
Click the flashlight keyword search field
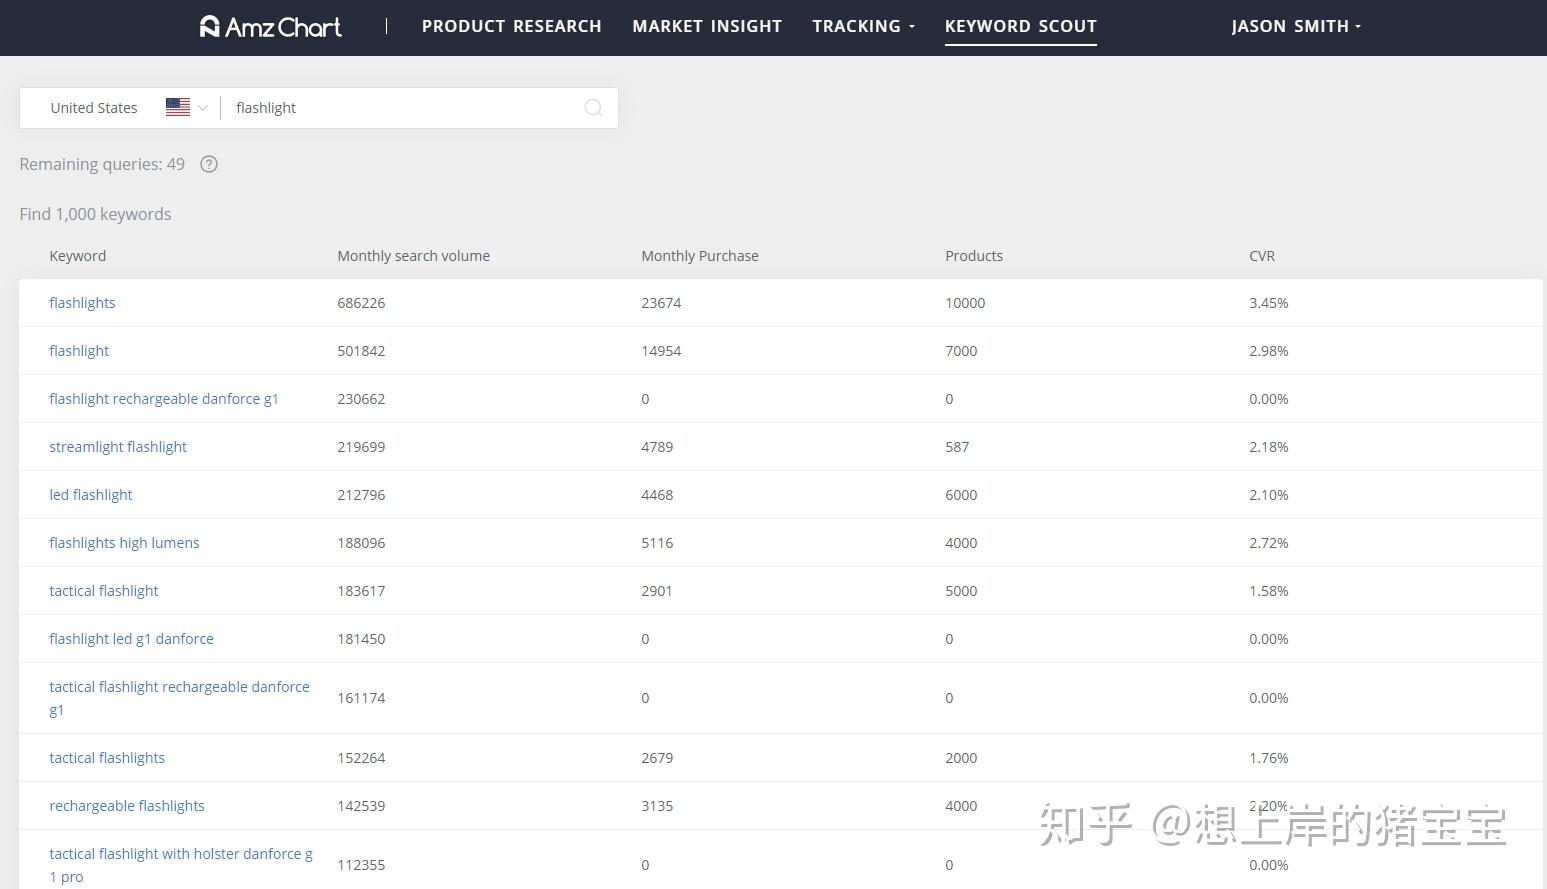400,108
